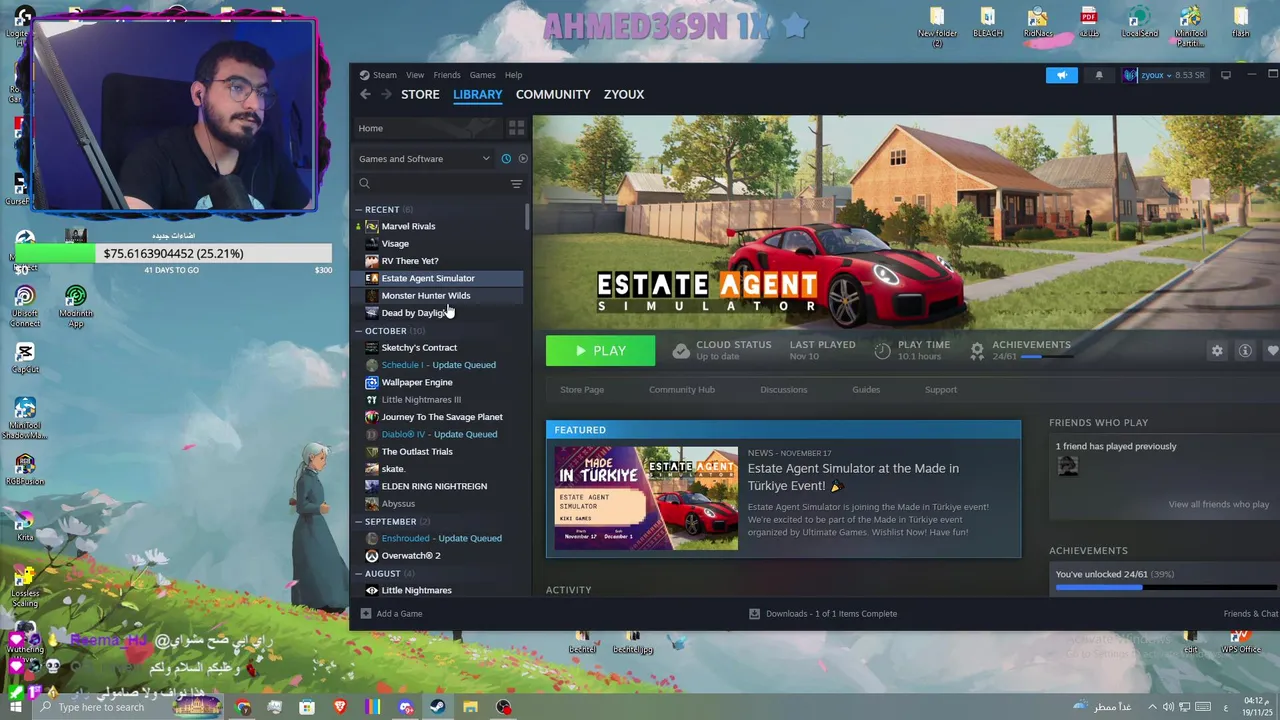Open Games and Software filter dropdown
Image resolution: width=1280 pixels, height=720 pixels.
click(425, 159)
